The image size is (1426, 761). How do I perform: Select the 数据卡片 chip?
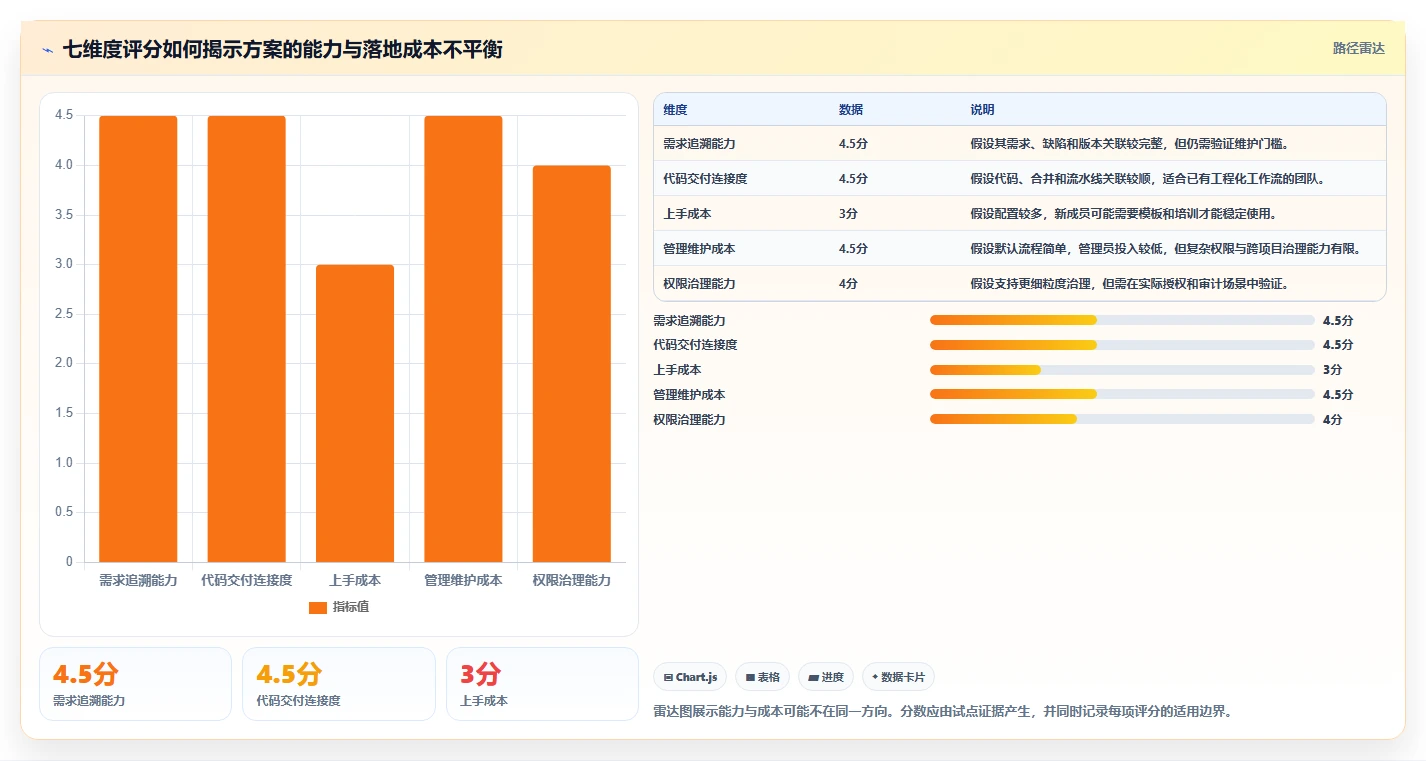click(898, 677)
